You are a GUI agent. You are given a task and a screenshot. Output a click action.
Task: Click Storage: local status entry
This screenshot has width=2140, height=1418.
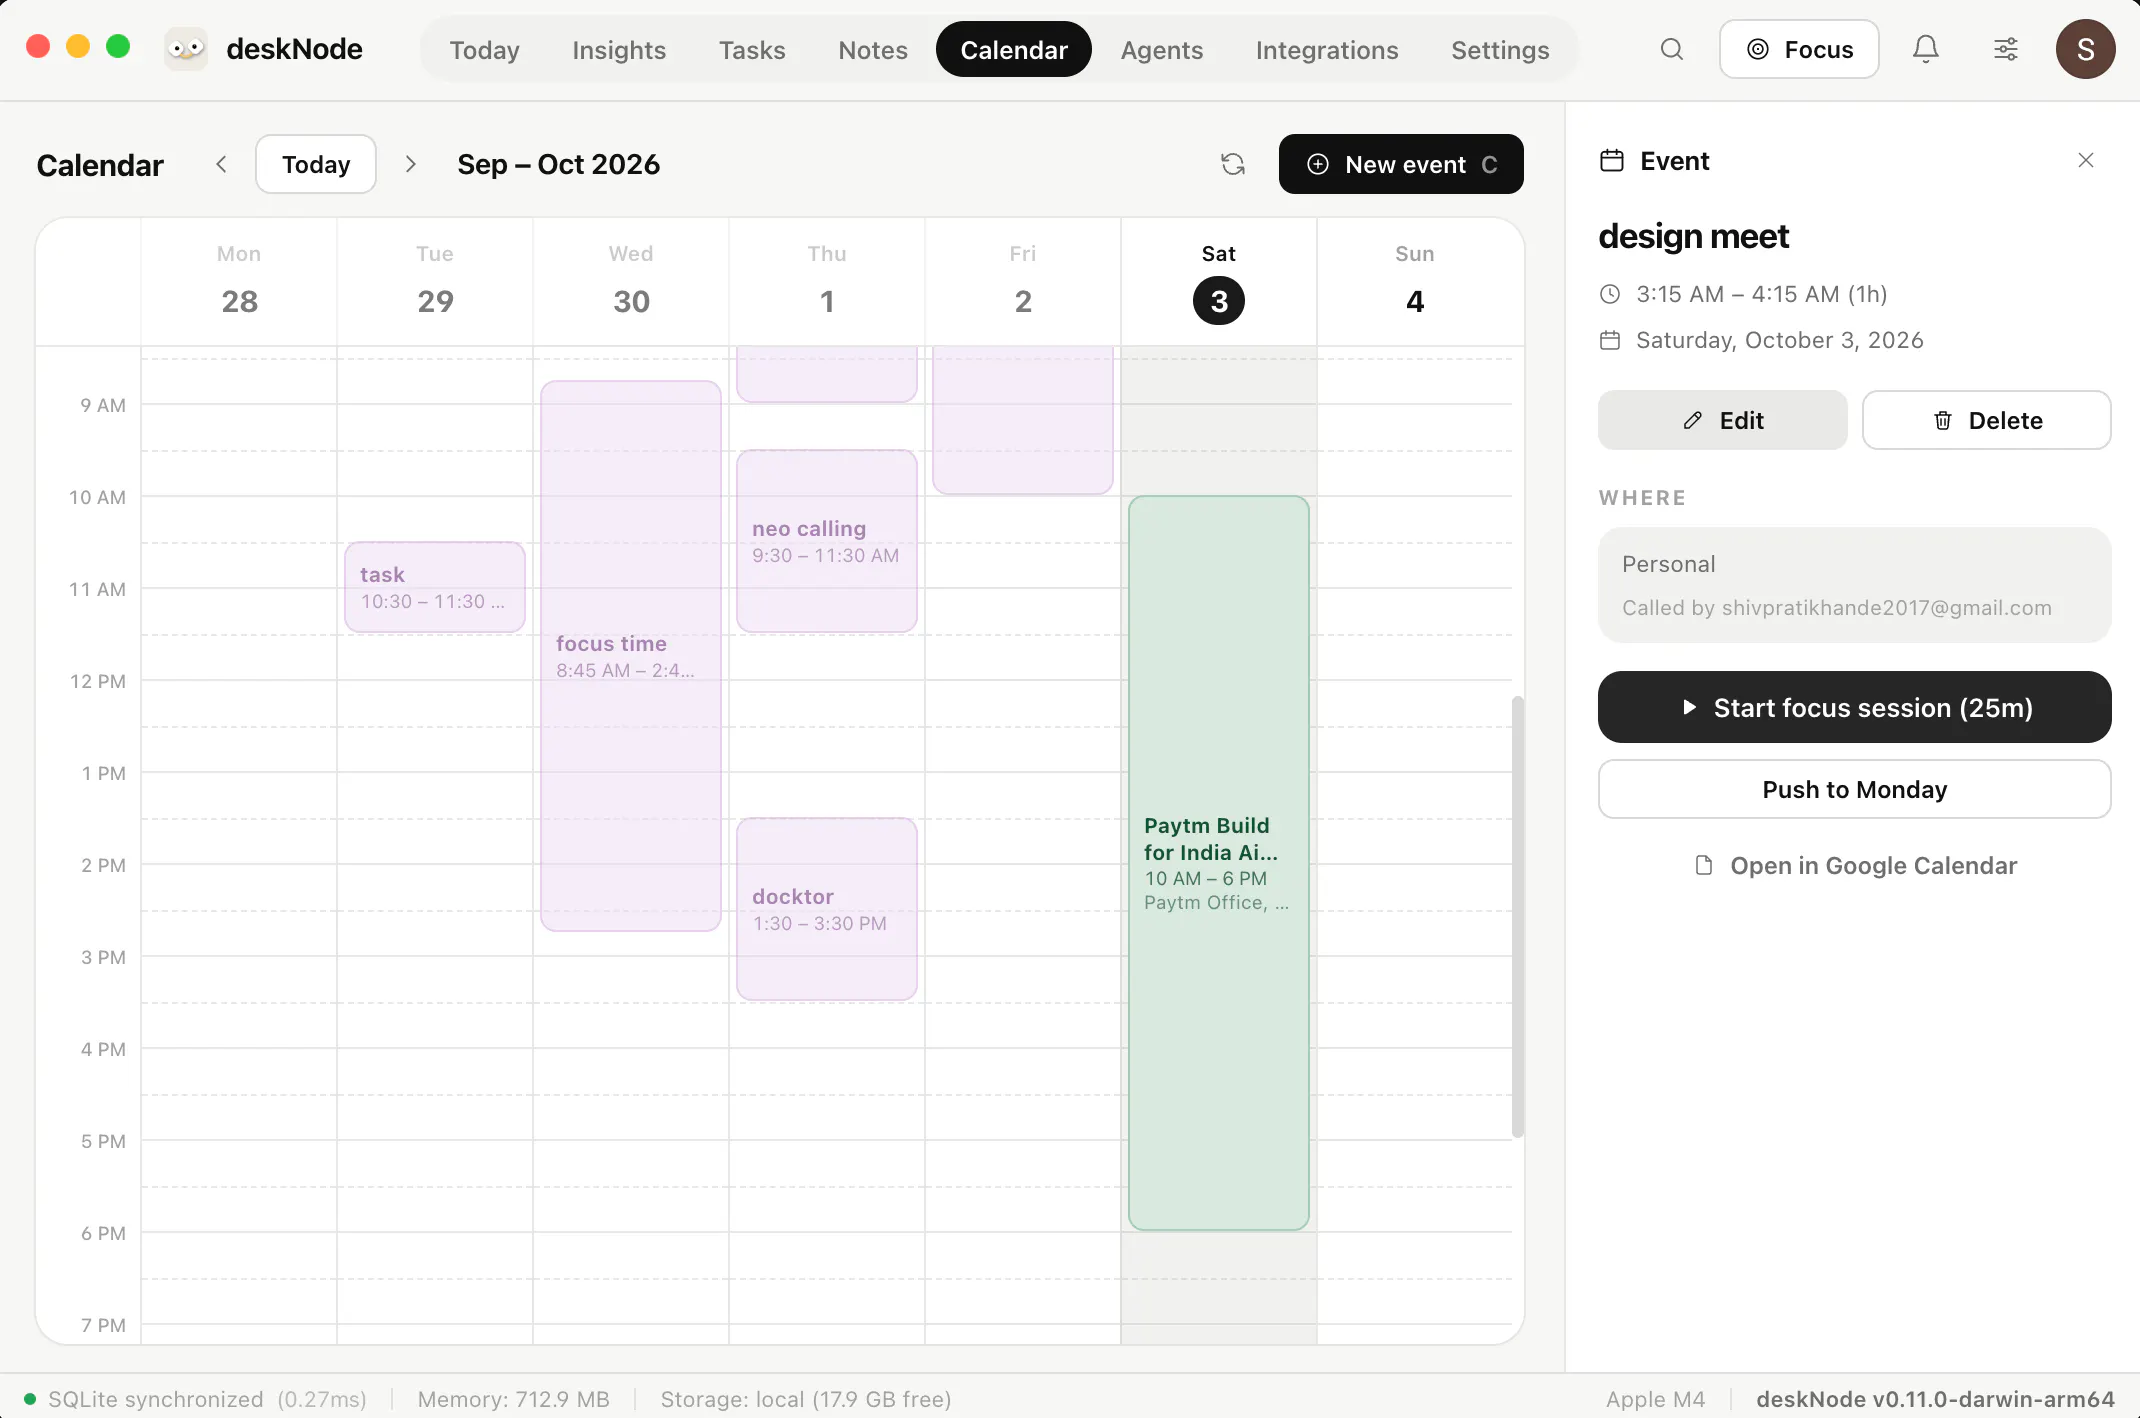tap(806, 1399)
